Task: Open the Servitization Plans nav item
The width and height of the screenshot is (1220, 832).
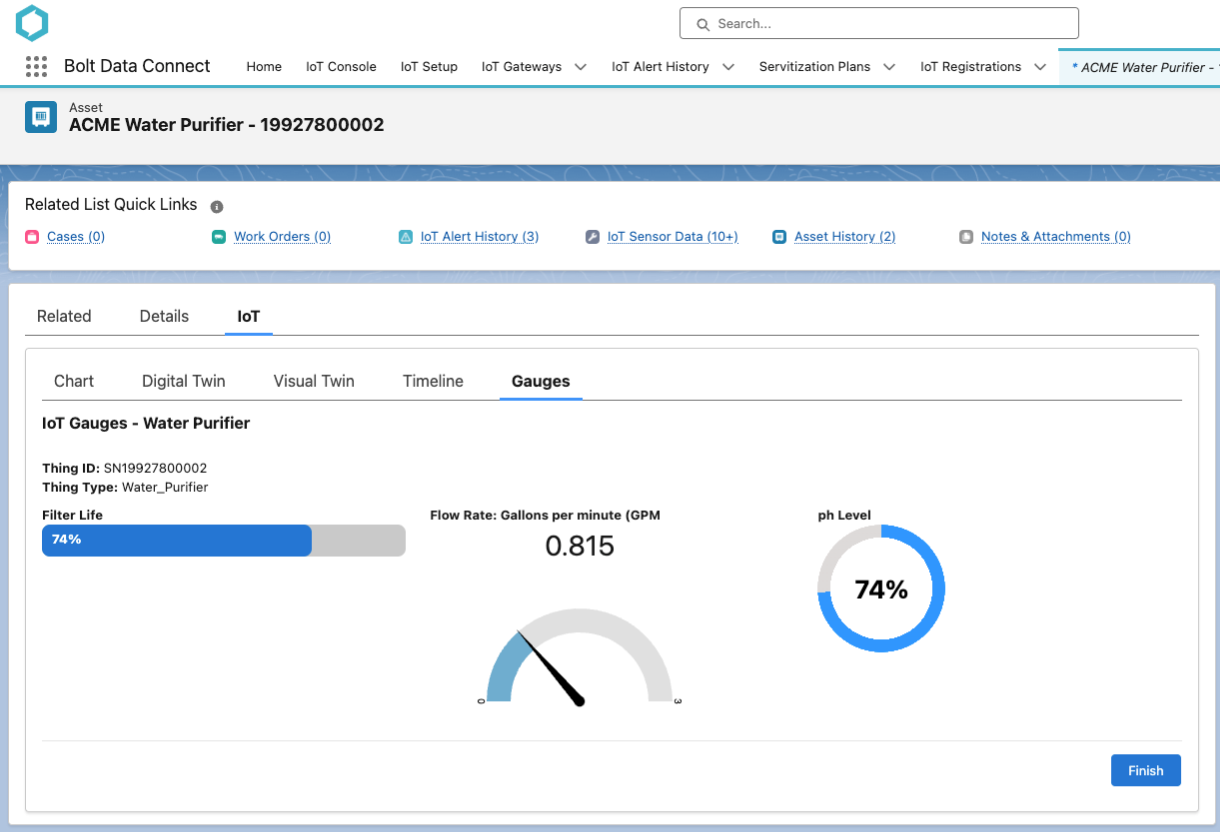Action: pyautogui.click(x=814, y=67)
